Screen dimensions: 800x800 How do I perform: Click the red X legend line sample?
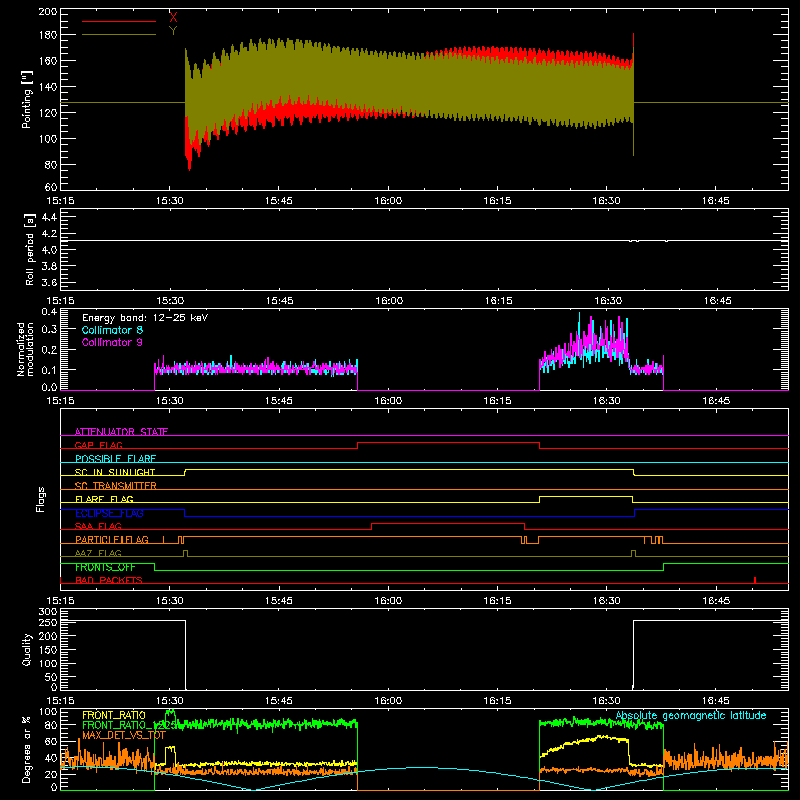(119, 21)
